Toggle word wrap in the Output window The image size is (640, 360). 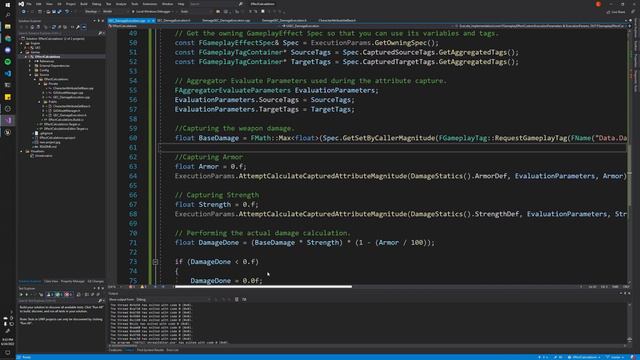pos(244,299)
